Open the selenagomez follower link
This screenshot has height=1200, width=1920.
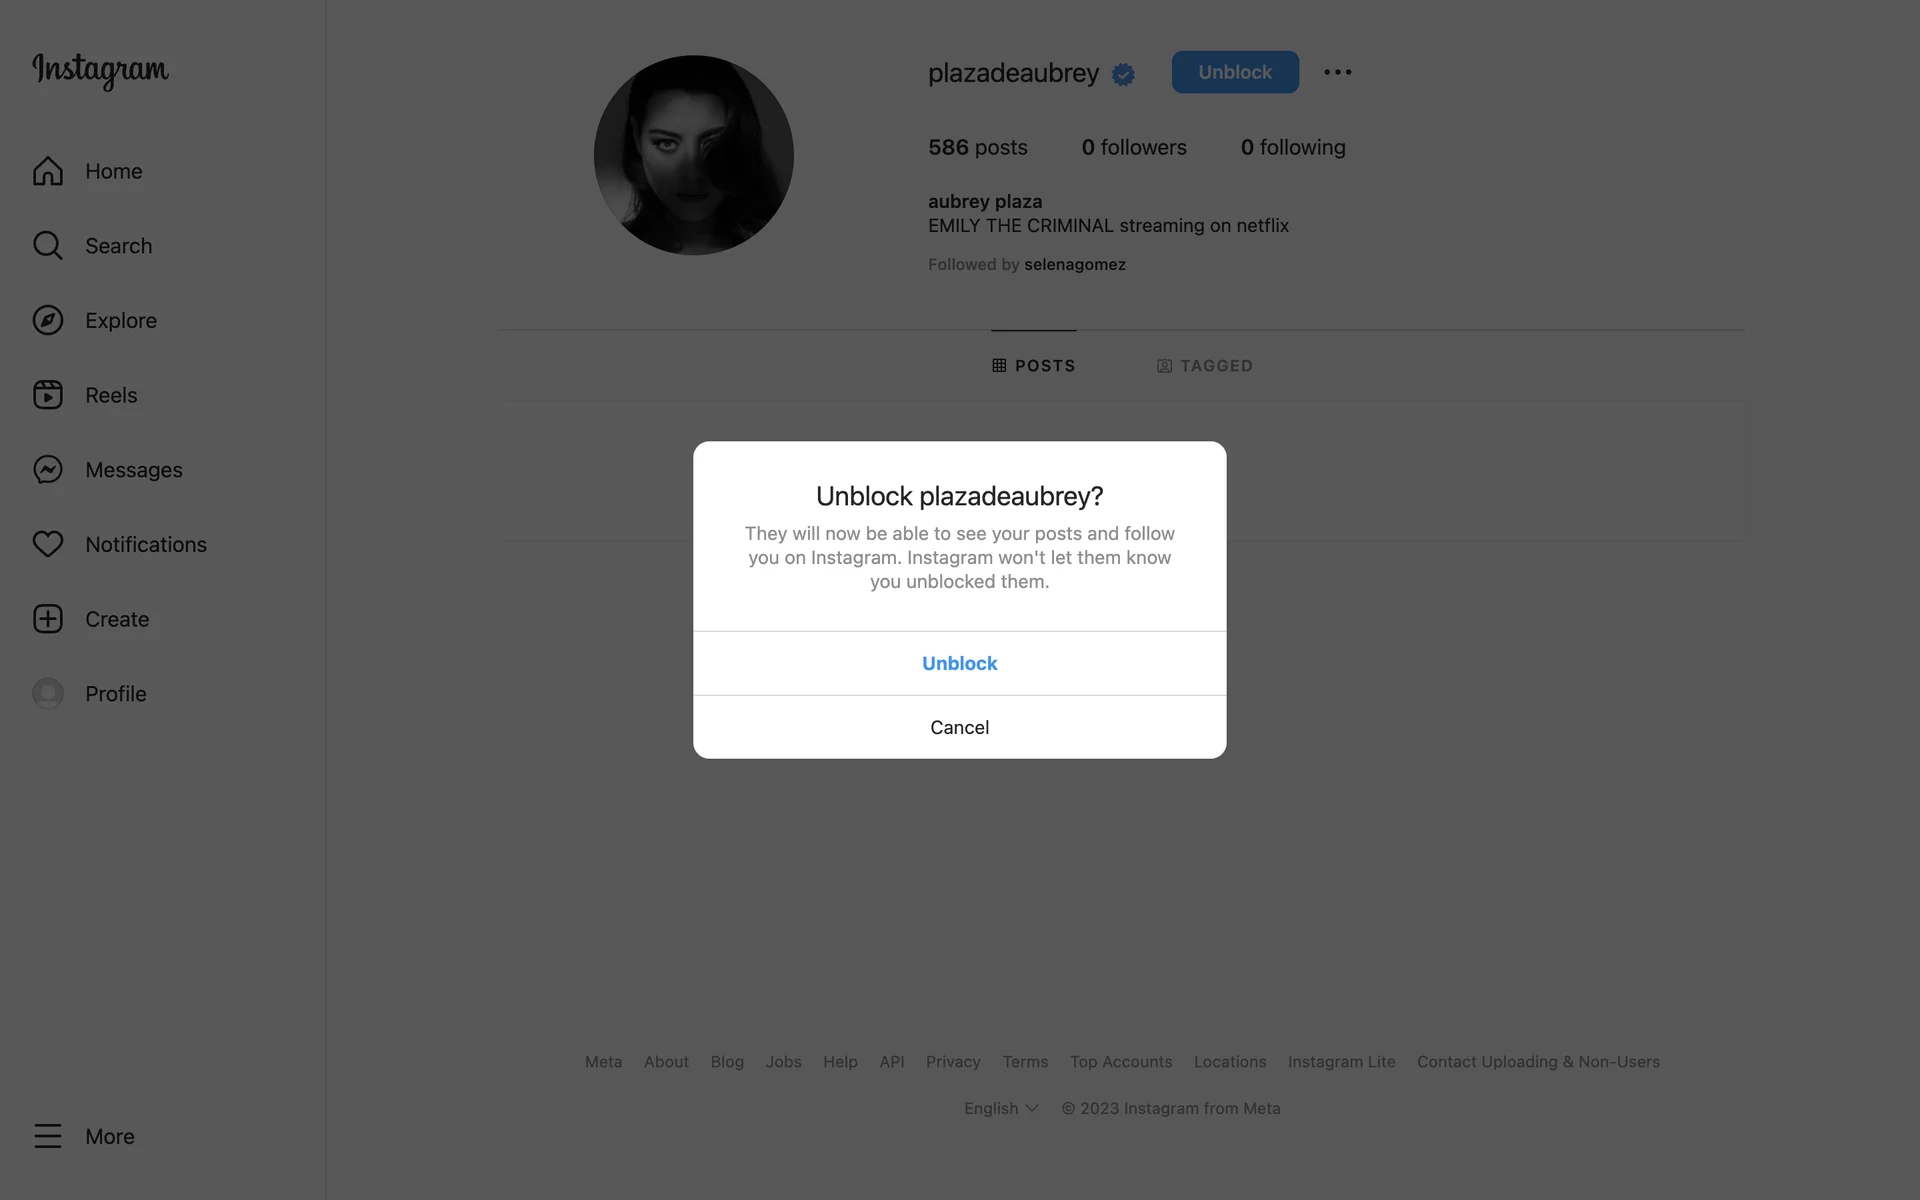pyautogui.click(x=1075, y=264)
